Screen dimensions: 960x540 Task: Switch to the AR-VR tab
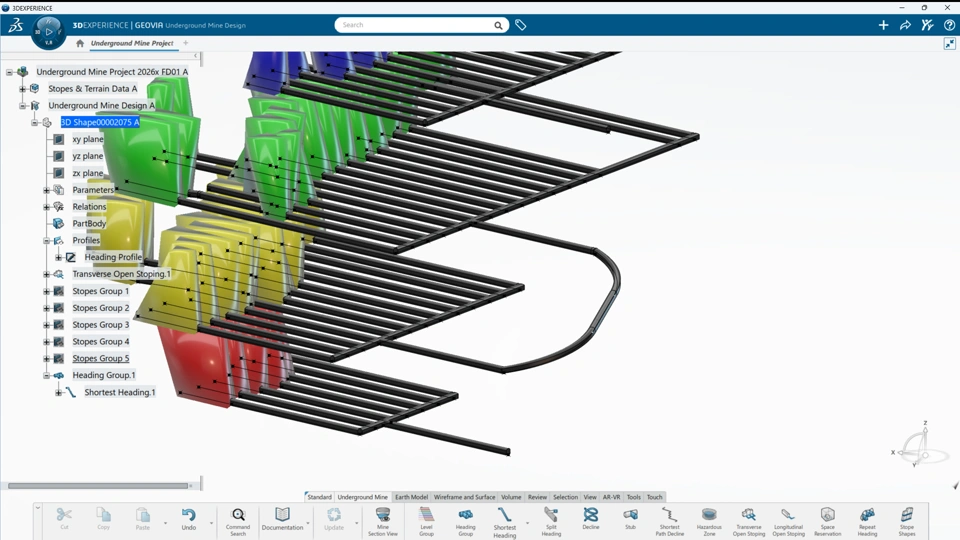pos(611,497)
